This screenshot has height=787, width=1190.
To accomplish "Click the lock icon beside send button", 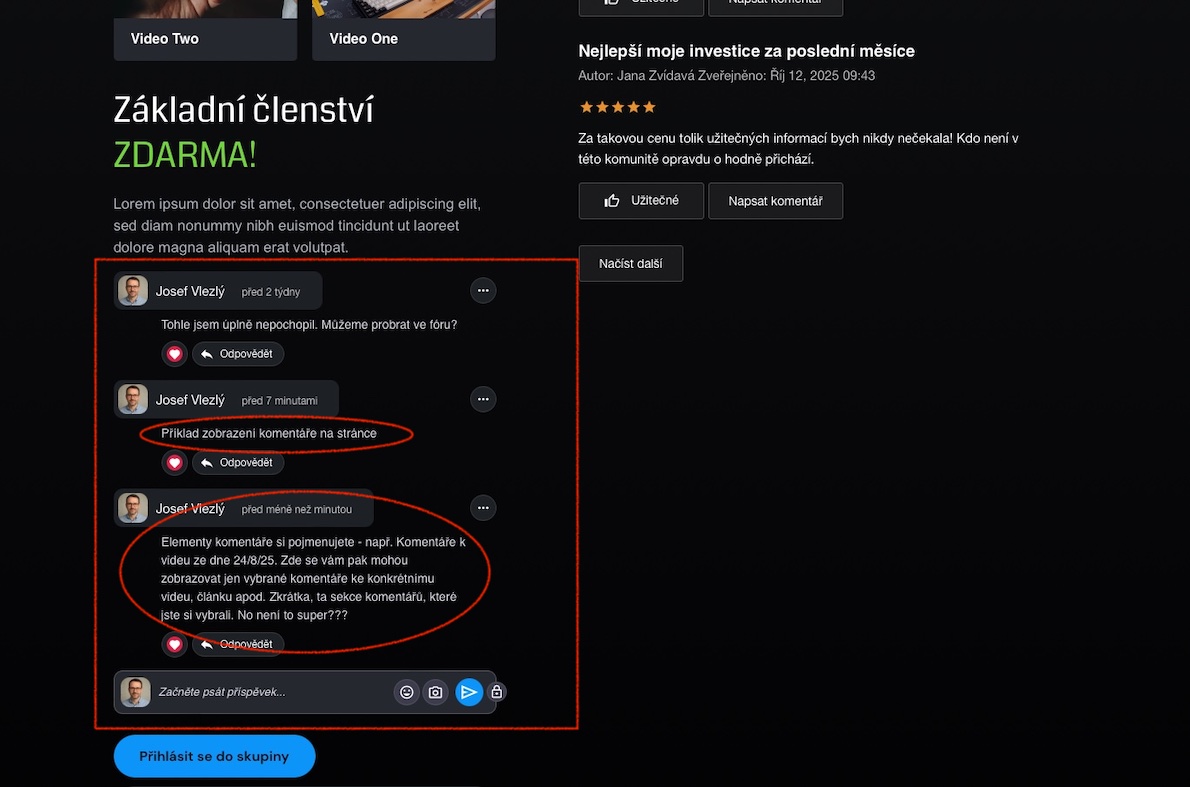I will click(x=496, y=692).
